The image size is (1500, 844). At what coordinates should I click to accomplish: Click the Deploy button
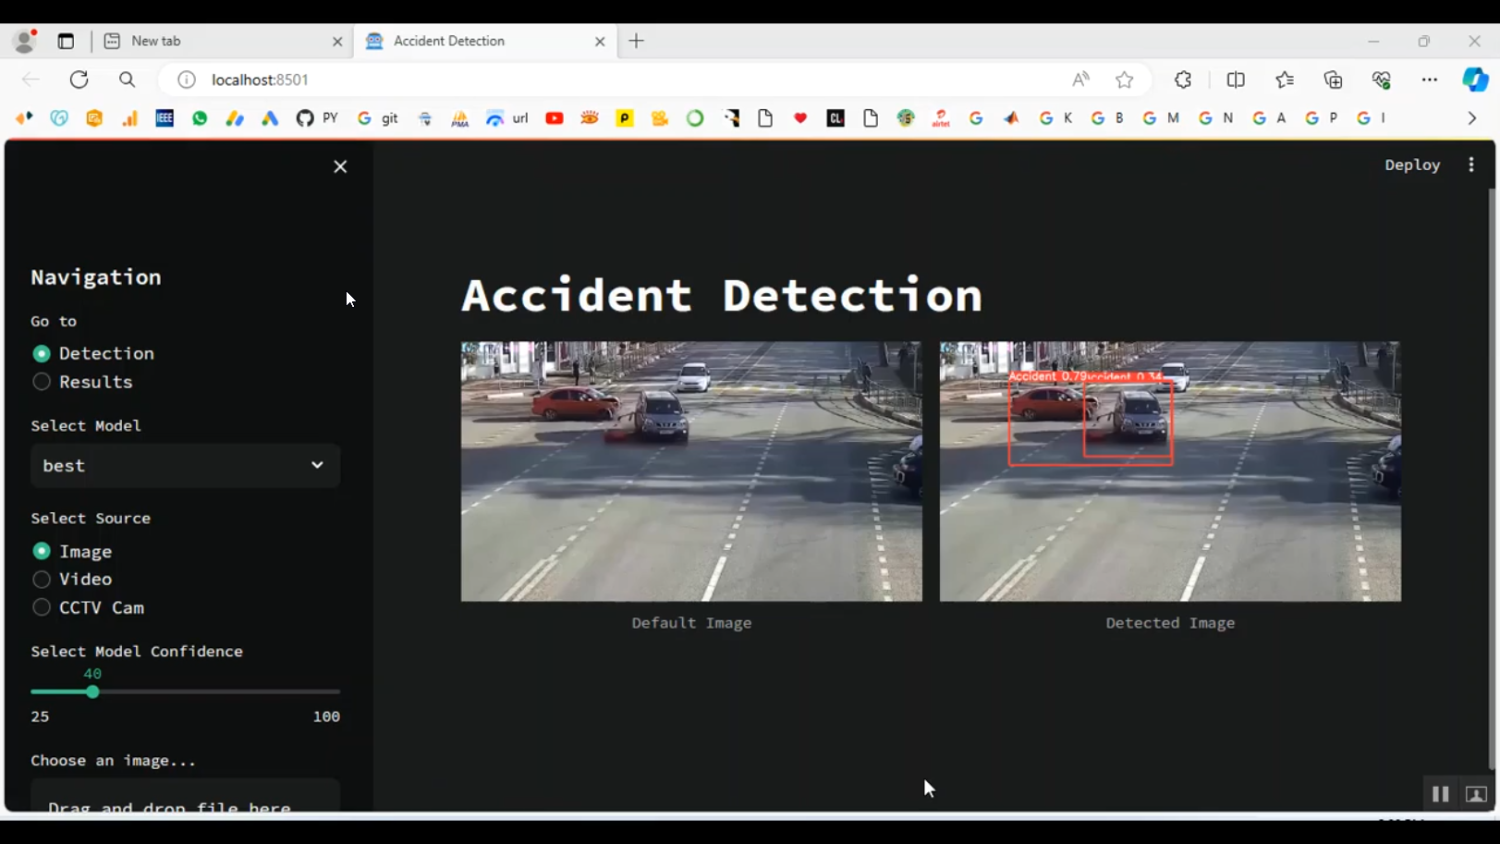[x=1412, y=164]
